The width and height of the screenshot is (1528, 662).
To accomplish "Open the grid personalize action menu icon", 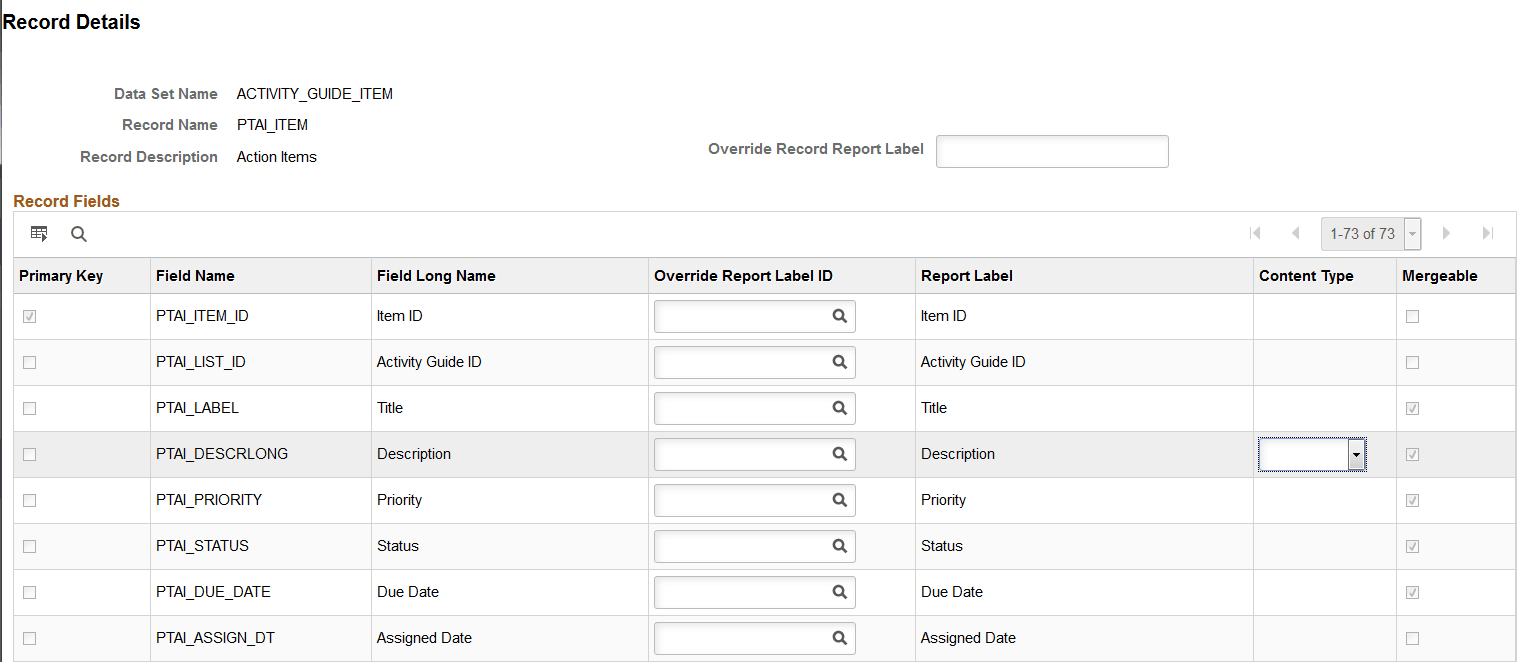I will 39,233.
